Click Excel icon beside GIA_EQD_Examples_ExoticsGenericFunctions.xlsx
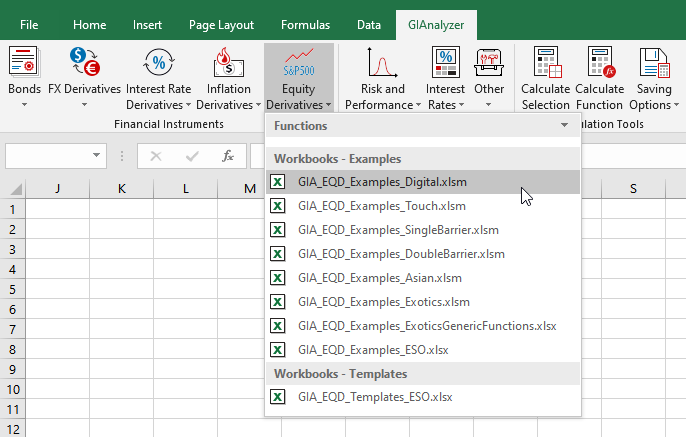686x437 pixels. 277,326
